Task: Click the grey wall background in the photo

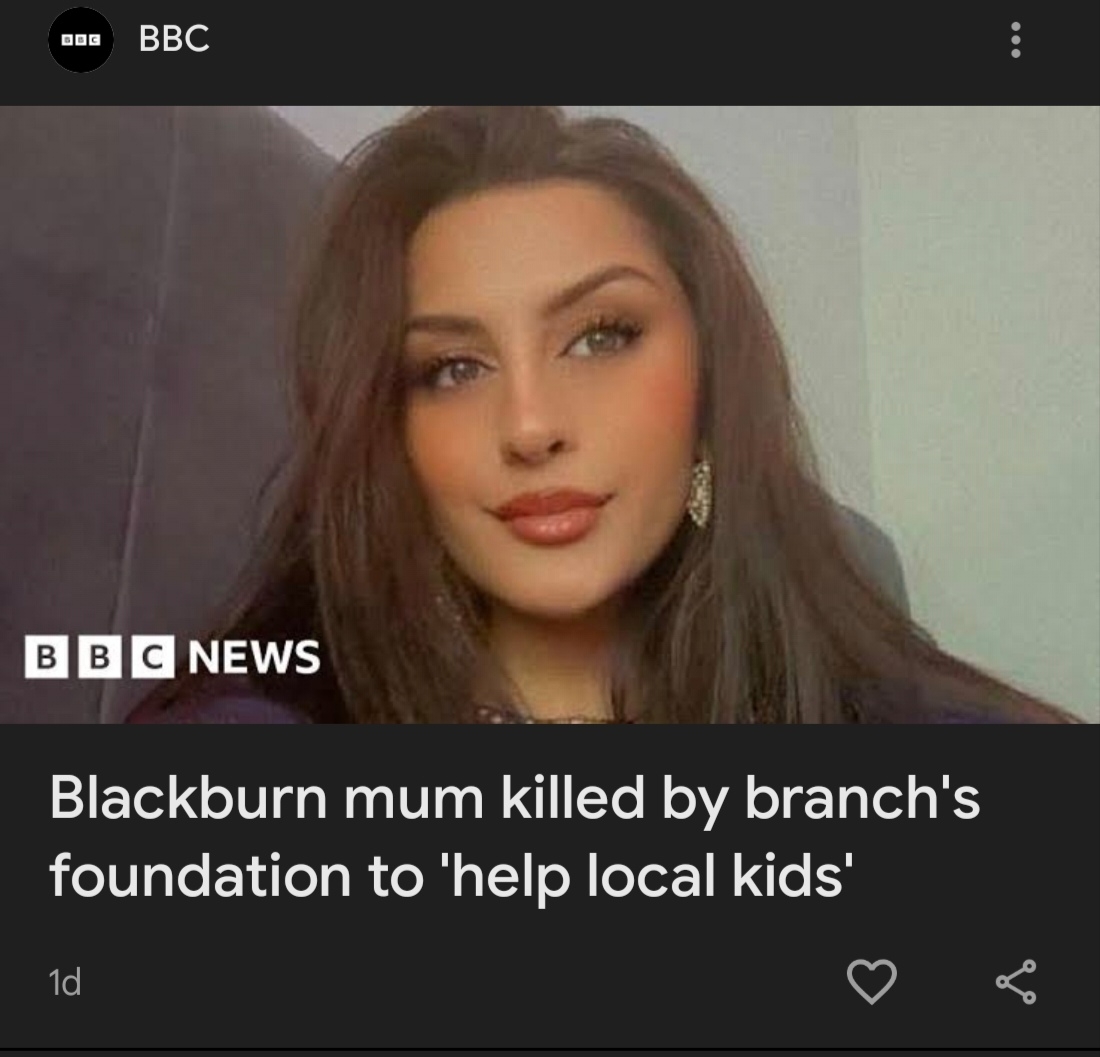Action: pos(968,351)
